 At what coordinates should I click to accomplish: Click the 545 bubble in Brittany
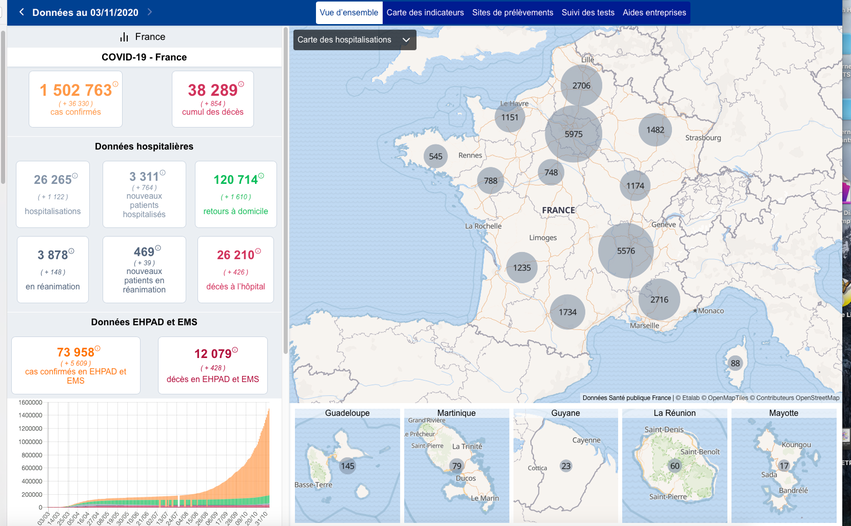[435, 156]
